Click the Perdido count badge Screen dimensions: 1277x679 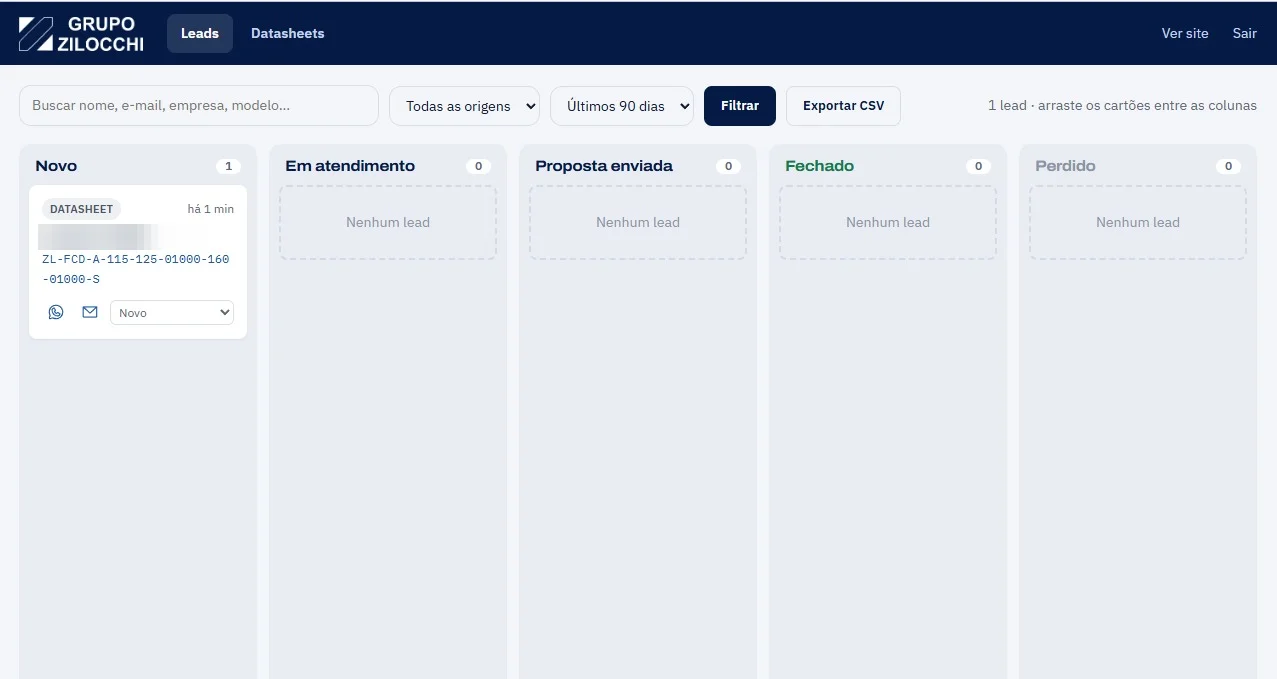click(x=1228, y=167)
